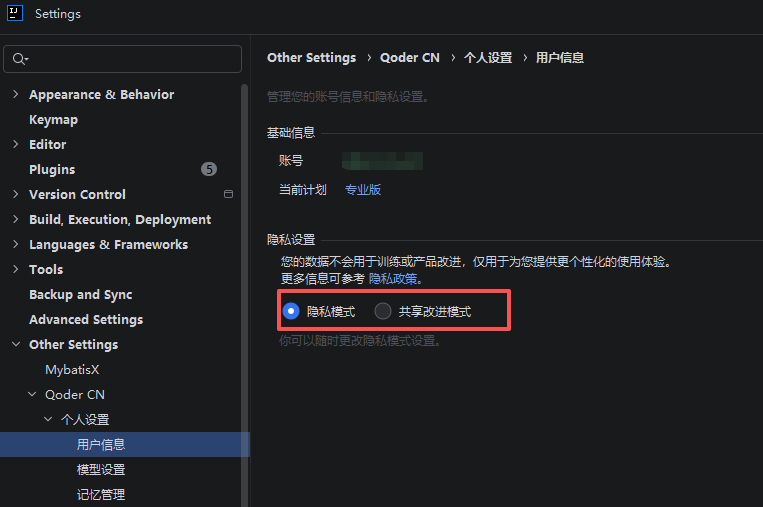This screenshot has height=507, width=763.
Task: Click the 基础信息 section heading
Action: (x=291, y=133)
